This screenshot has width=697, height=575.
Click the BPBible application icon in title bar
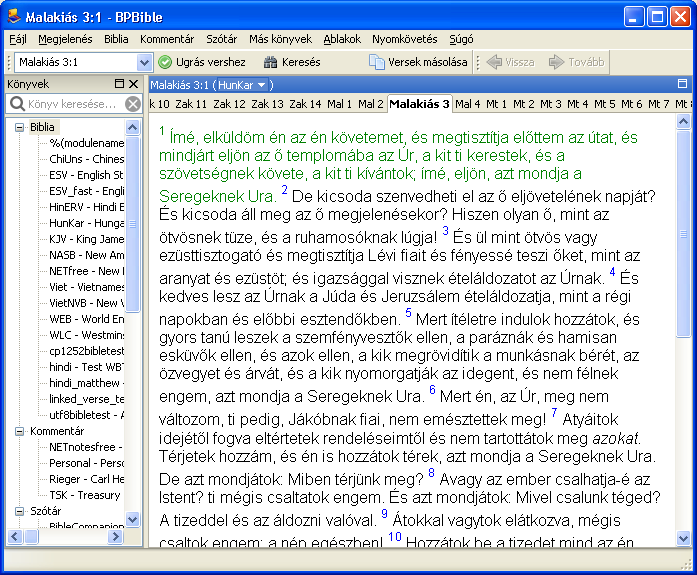tap(14, 16)
